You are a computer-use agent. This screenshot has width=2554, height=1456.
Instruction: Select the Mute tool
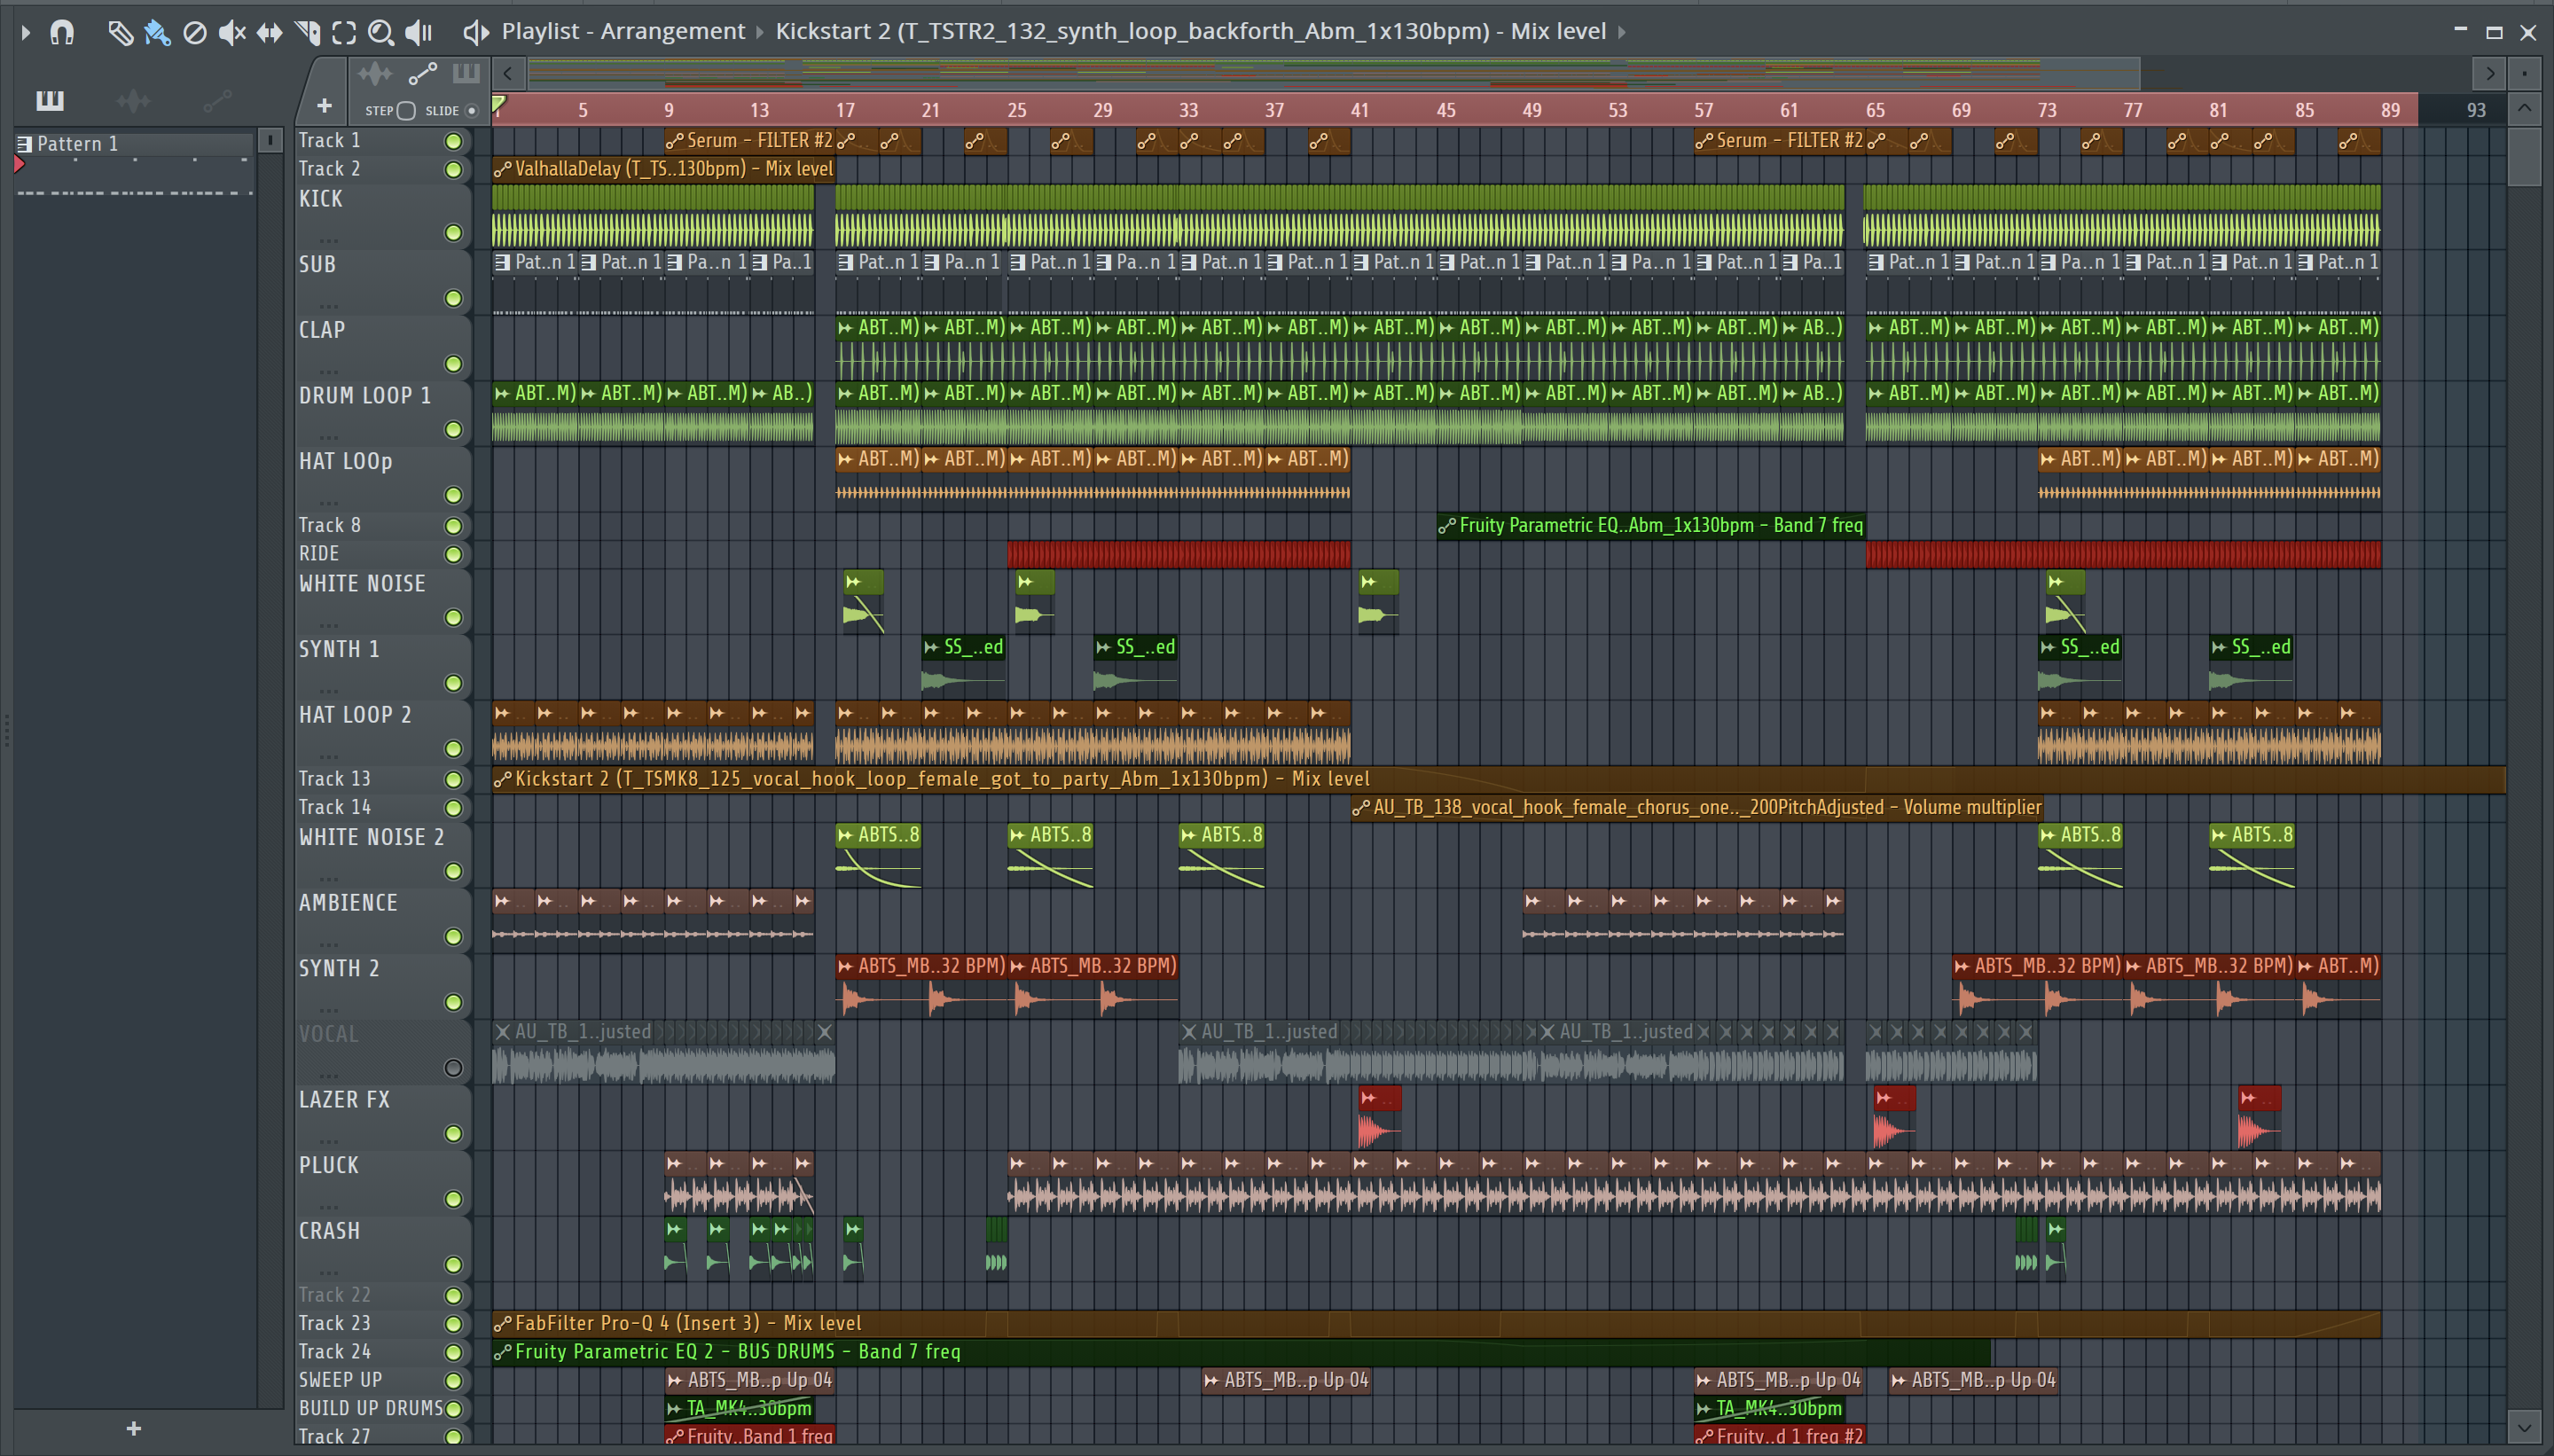click(232, 33)
